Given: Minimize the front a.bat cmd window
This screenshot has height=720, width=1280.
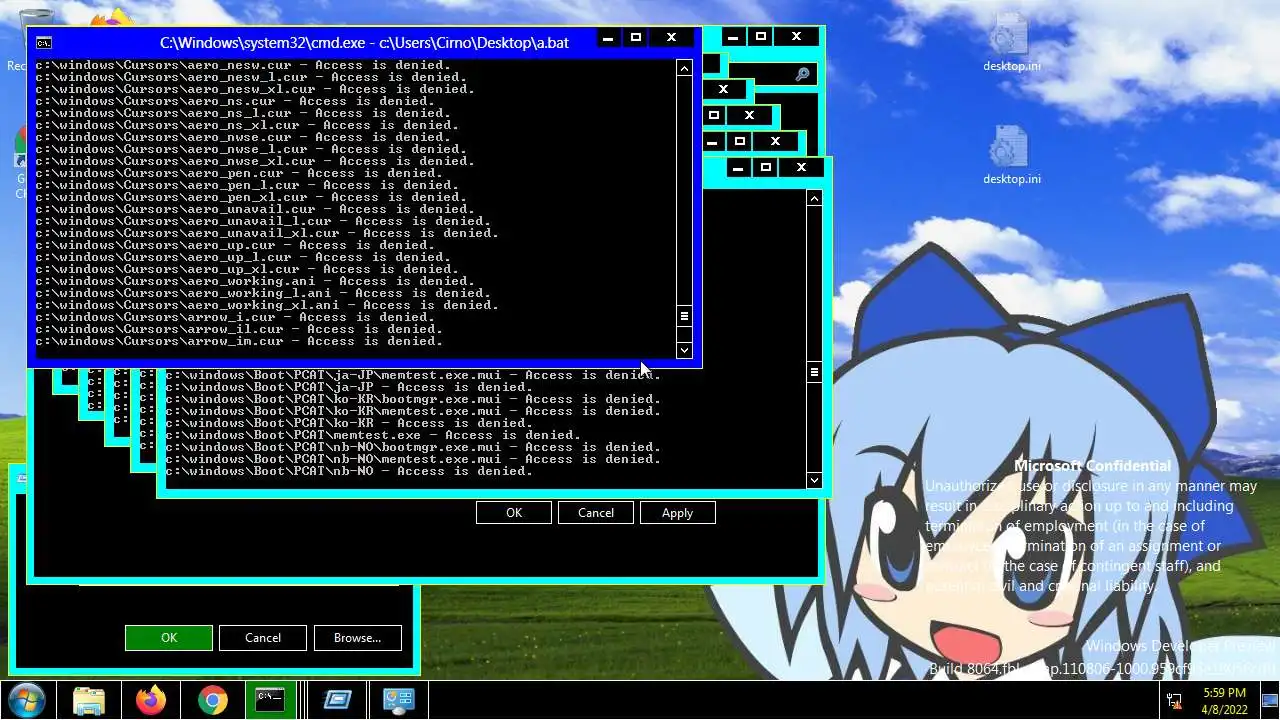Looking at the screenshot, I should click(608, 38).
